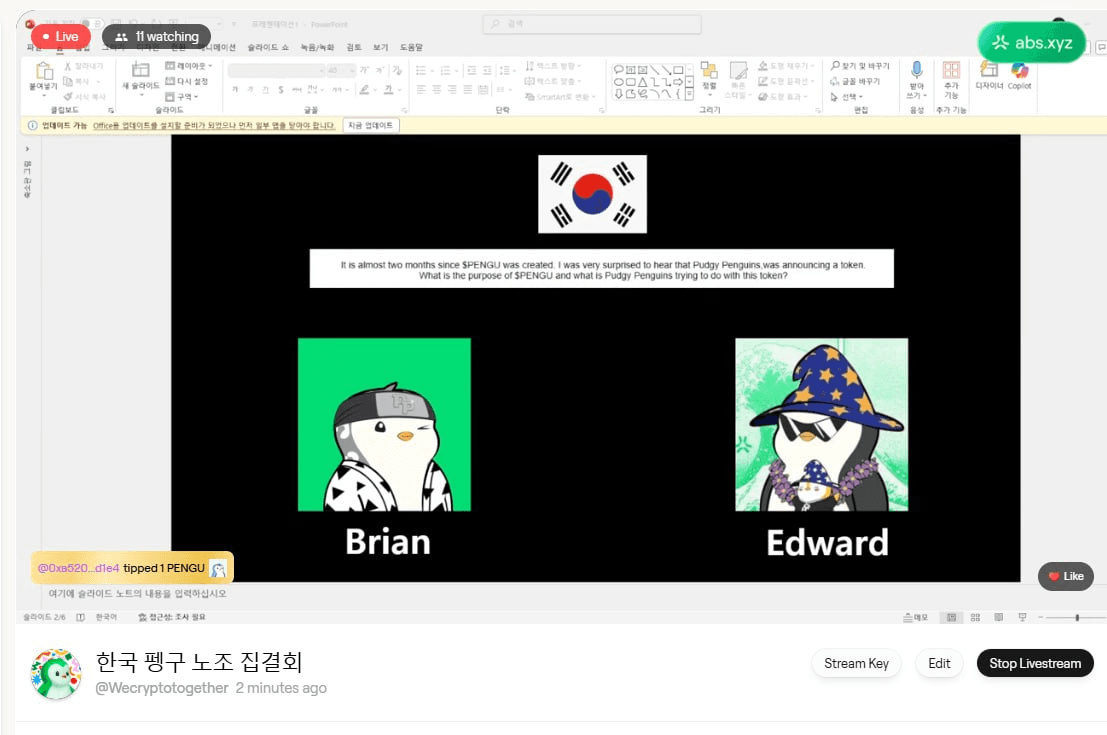
Task: Expand the shapes gallery more arrow
Action: pos(690,93)
